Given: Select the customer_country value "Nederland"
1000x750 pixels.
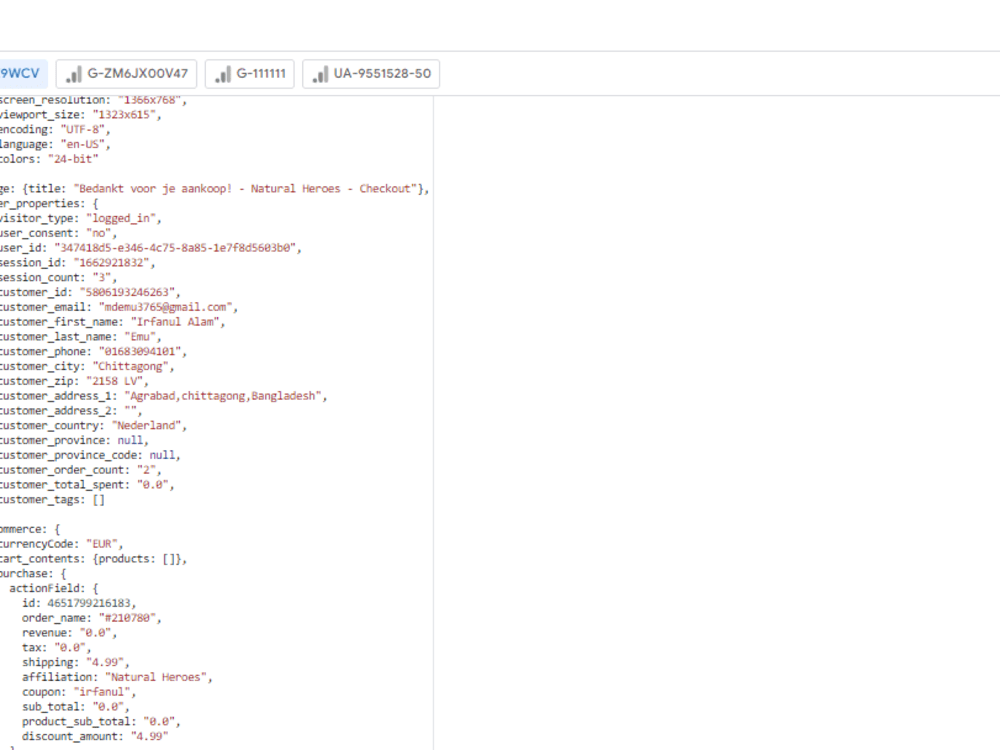Looking at the screenshot, I should 147,425.
